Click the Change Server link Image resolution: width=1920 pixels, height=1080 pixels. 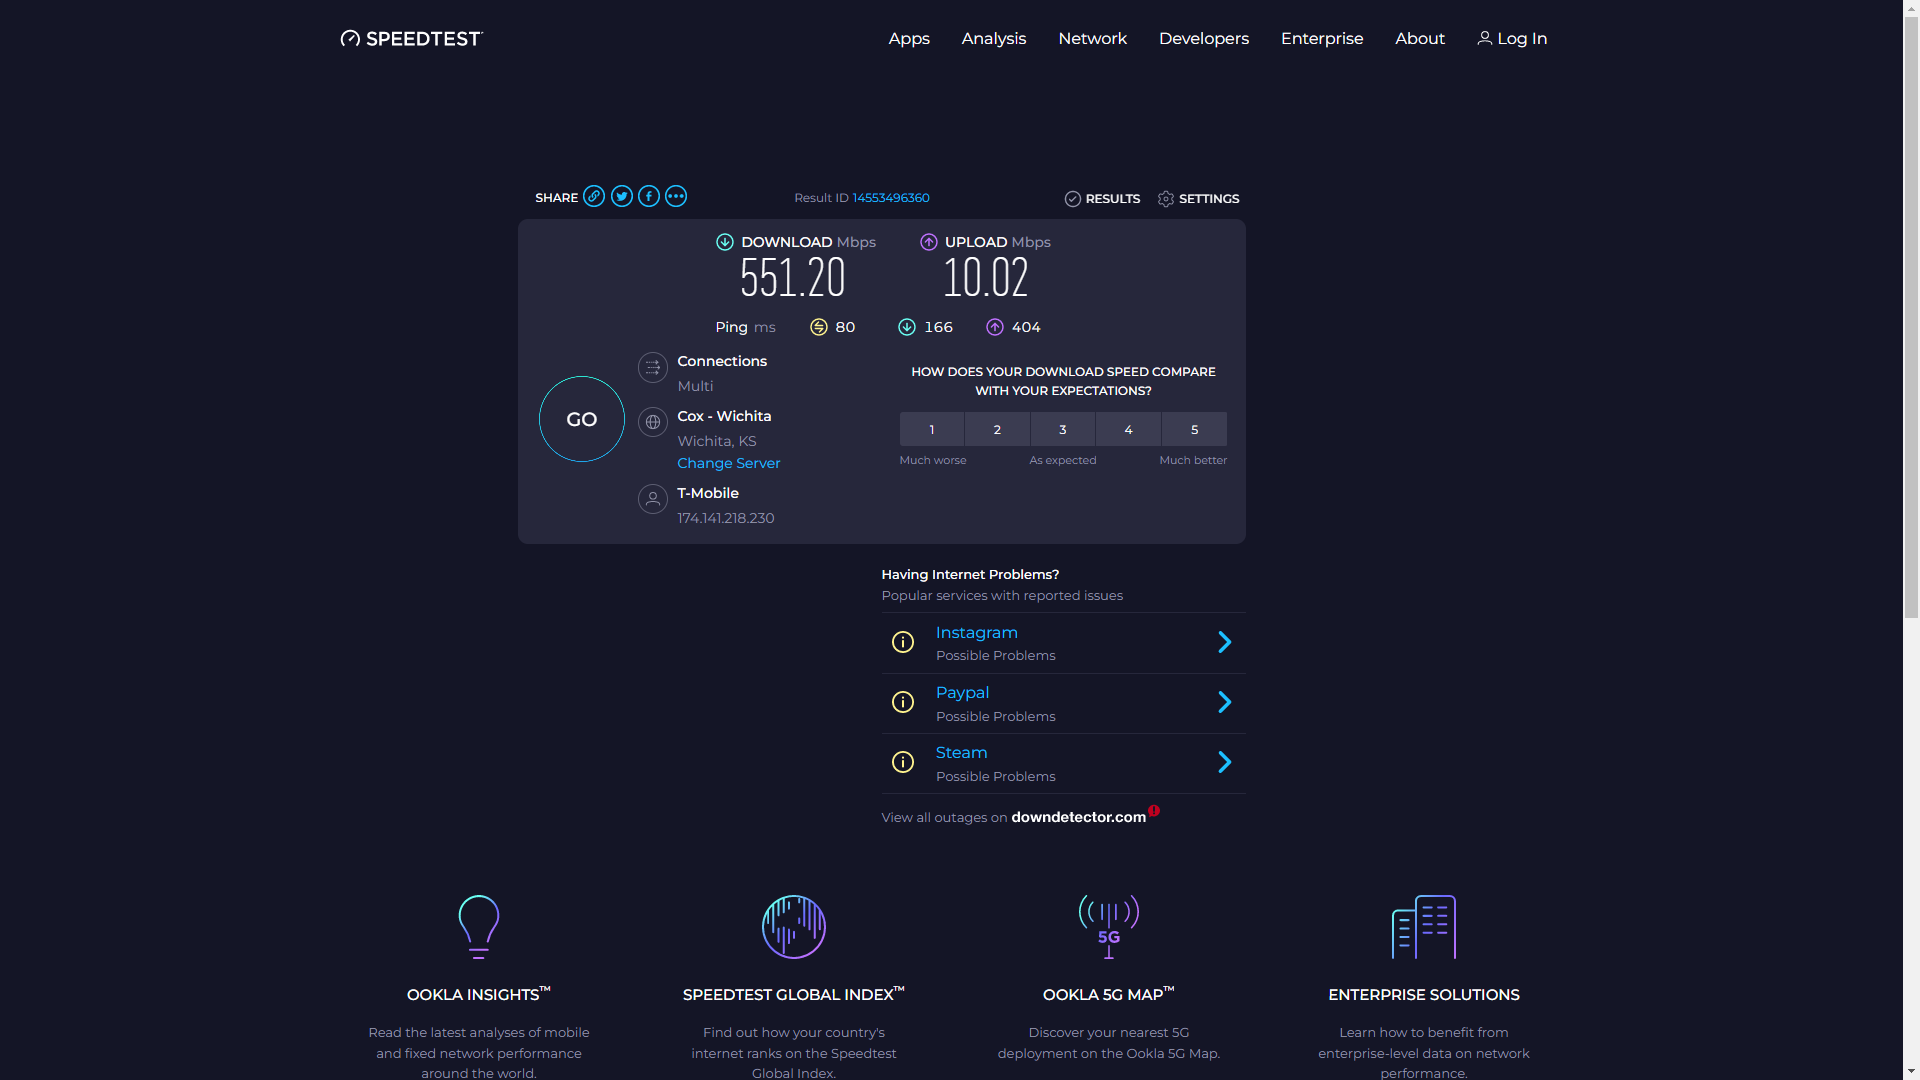[728, 463]
